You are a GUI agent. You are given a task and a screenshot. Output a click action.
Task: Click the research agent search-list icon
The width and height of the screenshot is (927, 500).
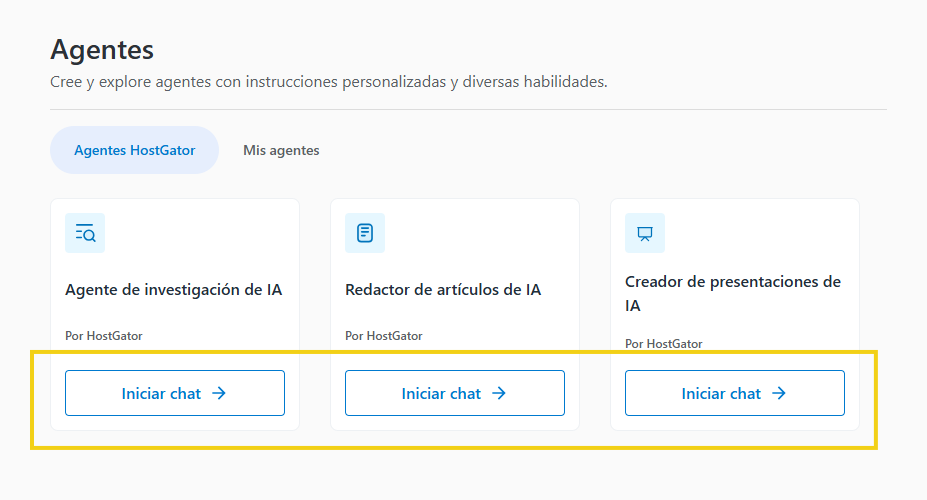[85, 233]
